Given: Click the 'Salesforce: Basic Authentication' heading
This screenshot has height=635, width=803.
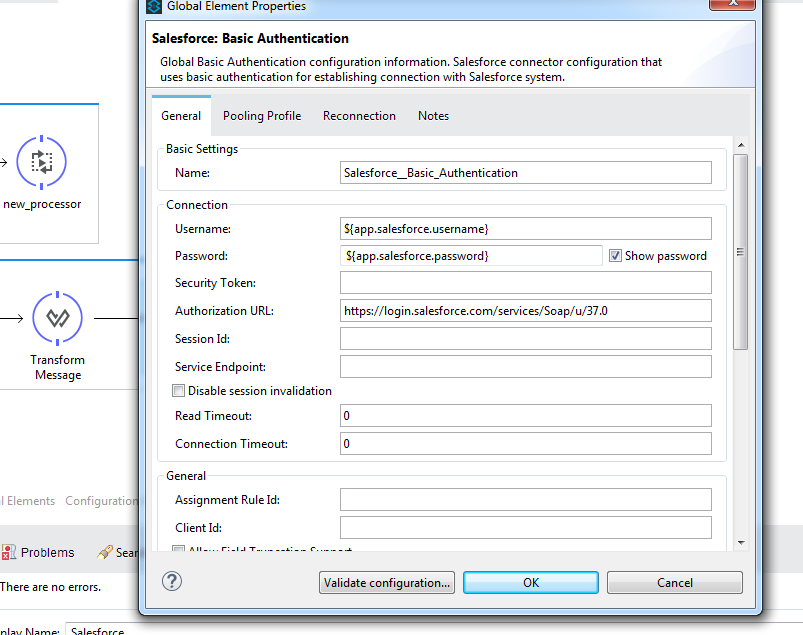Looking at the screenshot, I should pos(250,38).
